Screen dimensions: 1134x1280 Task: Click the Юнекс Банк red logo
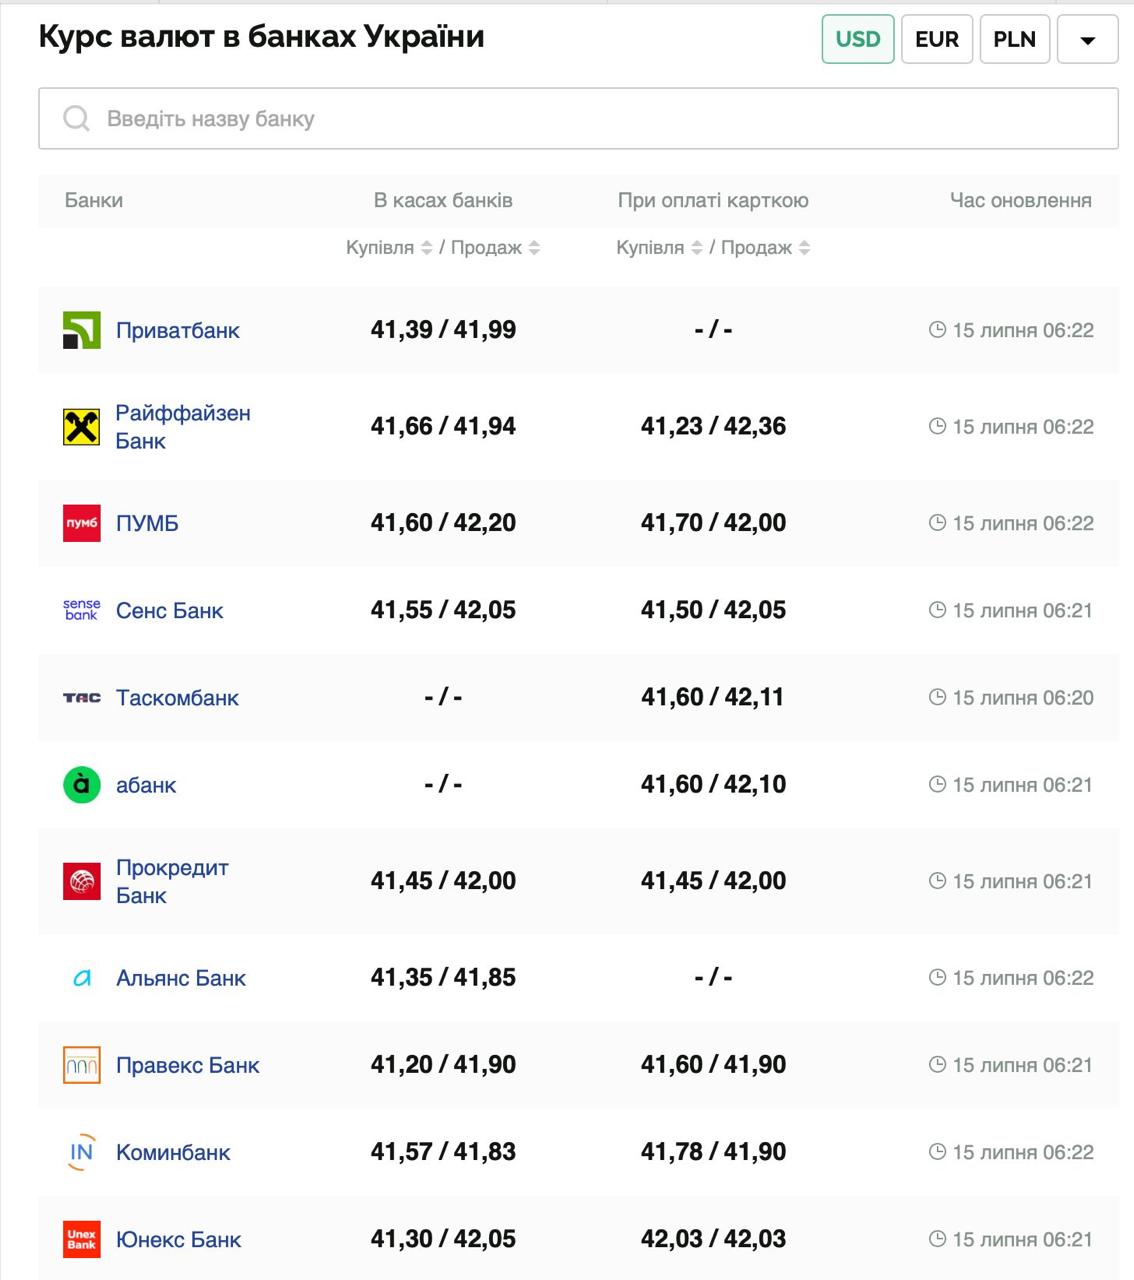tap(81, 1239)
